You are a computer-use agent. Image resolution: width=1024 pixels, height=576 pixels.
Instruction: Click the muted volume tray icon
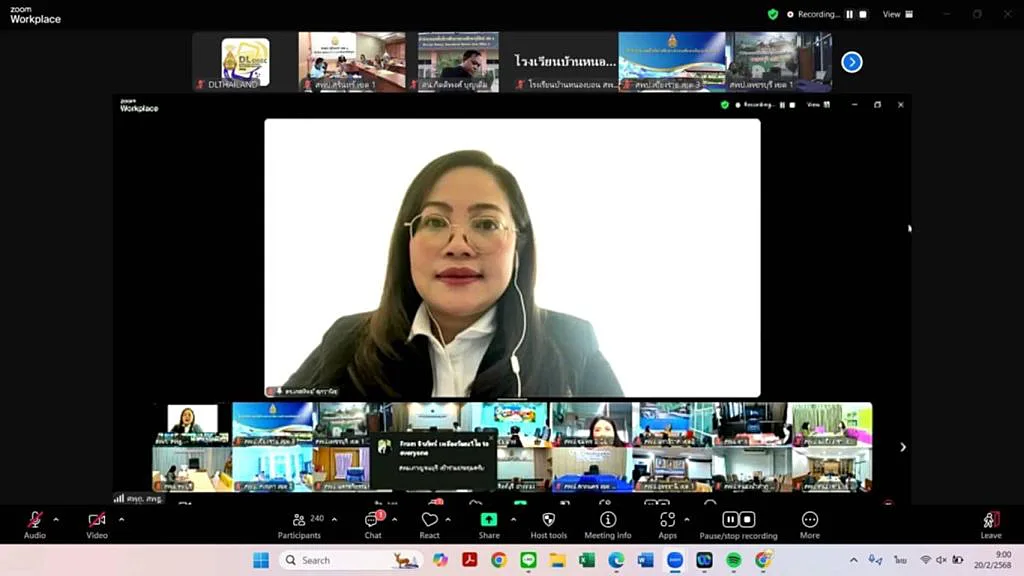[941, 560]
